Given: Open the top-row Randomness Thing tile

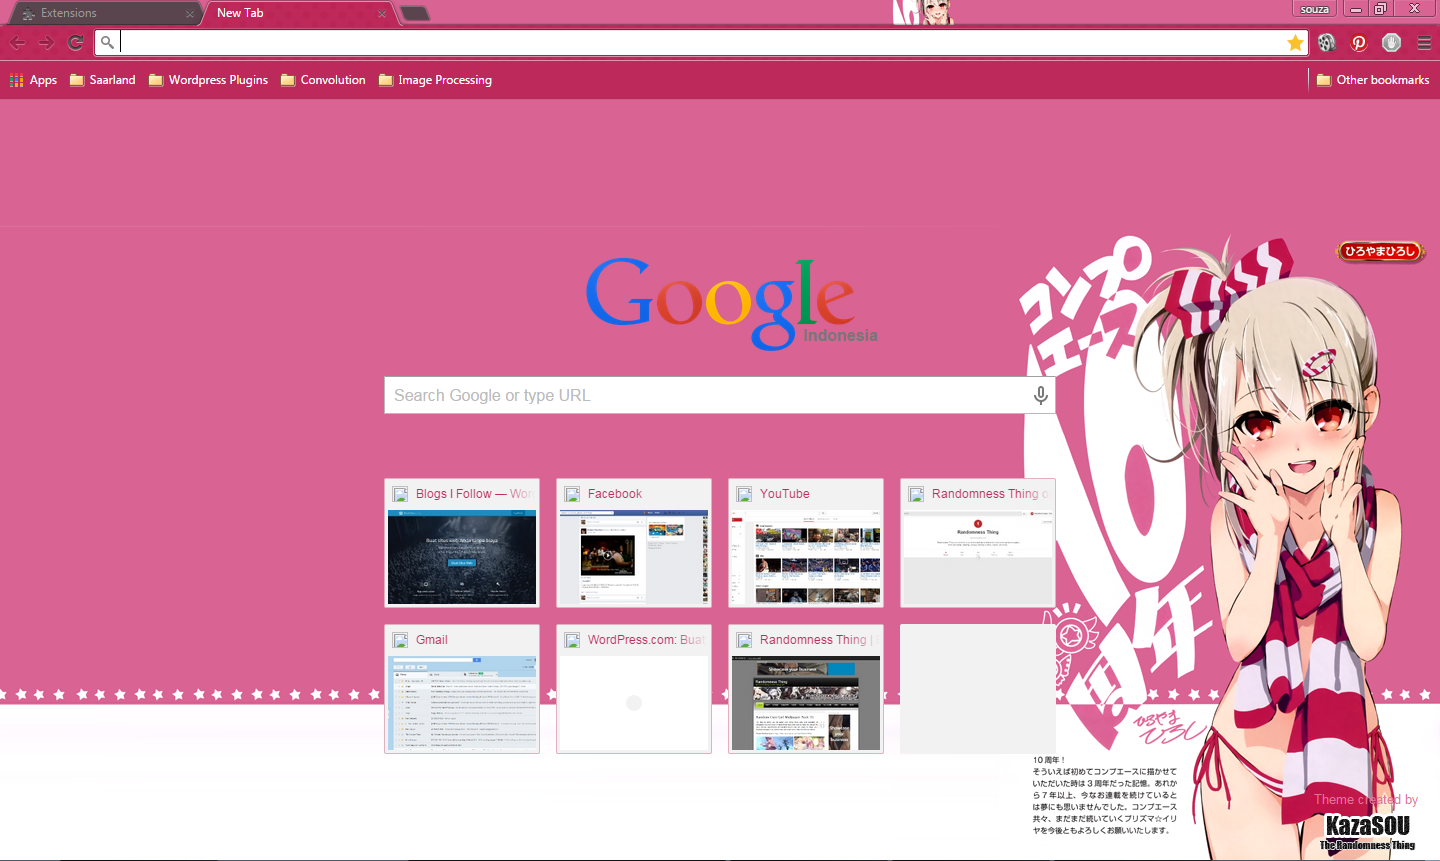Looking at the screenshot, I should tap(978, 543).
